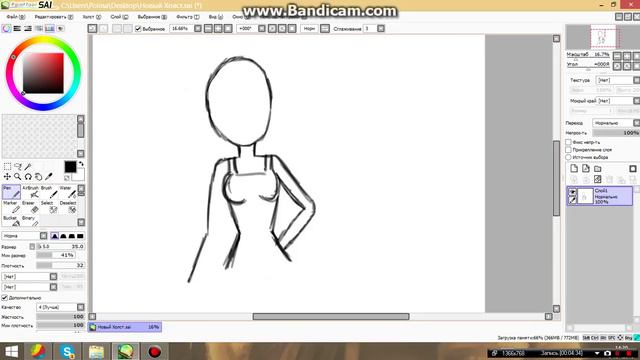Select the flattest brush edge shape
The image size is (640, 360).
(x=80, y=236)
